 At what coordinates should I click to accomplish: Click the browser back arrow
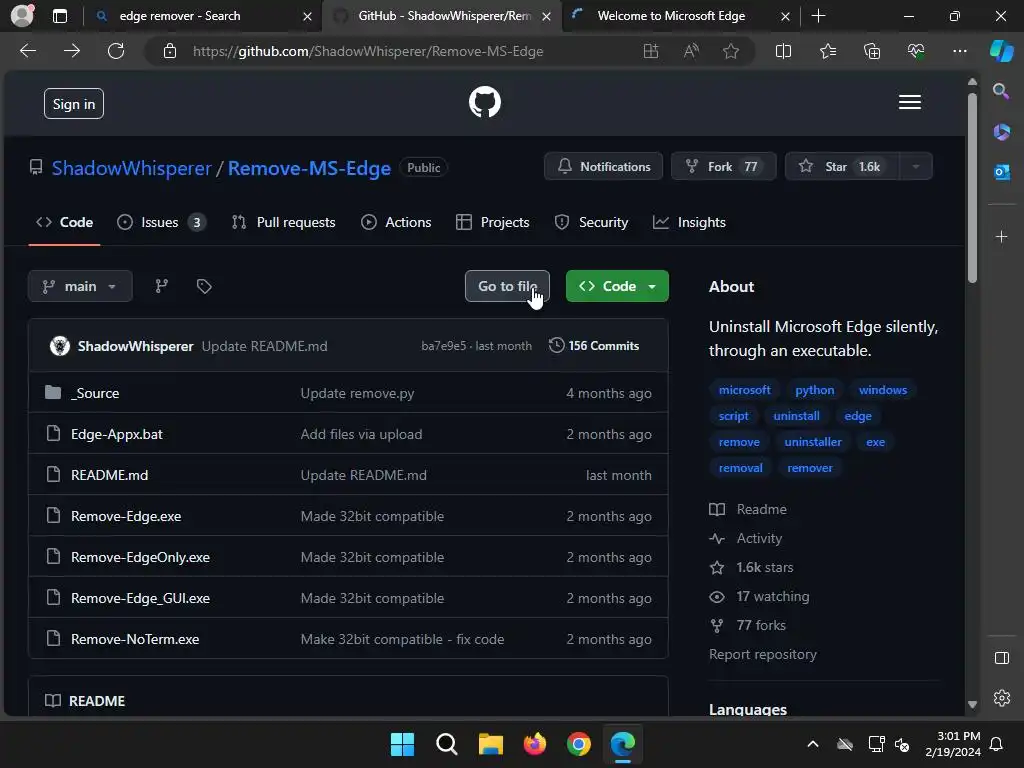click(x=28, y=51)
